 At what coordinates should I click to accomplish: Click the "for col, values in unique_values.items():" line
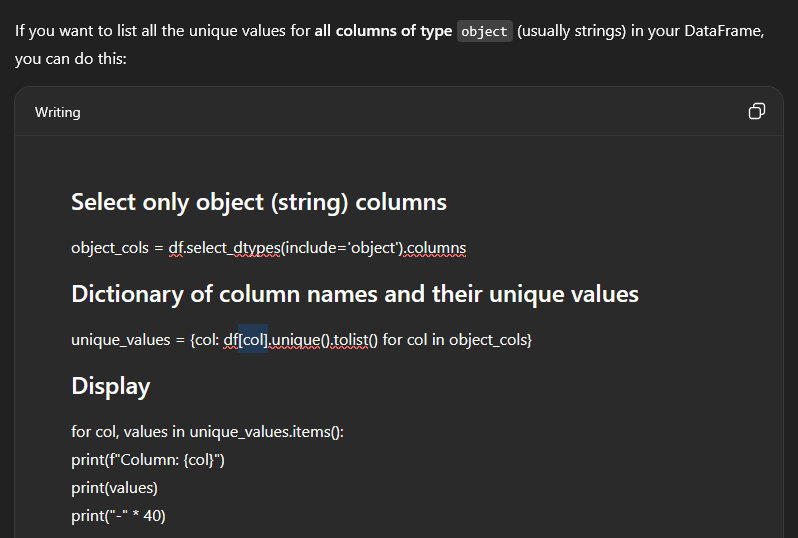207,432
